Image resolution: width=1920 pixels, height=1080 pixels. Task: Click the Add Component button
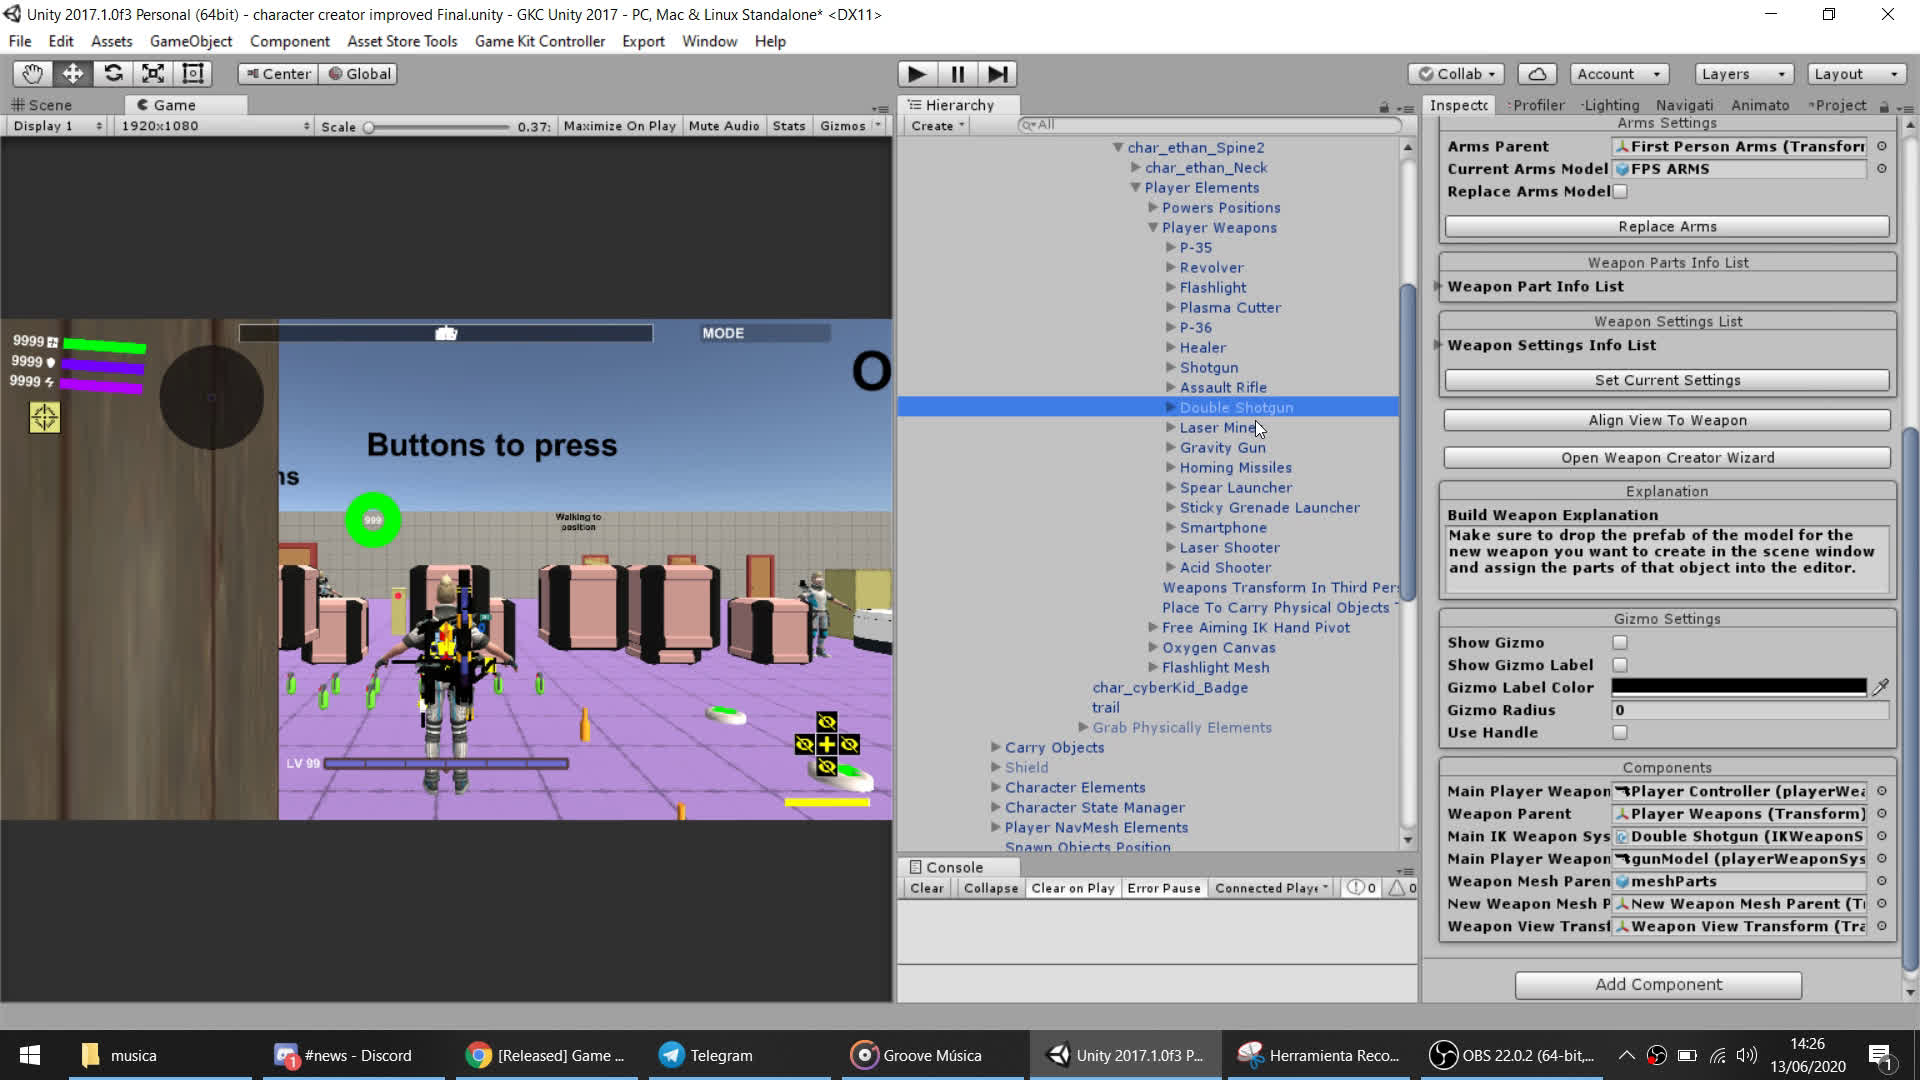pos(1658,984)
